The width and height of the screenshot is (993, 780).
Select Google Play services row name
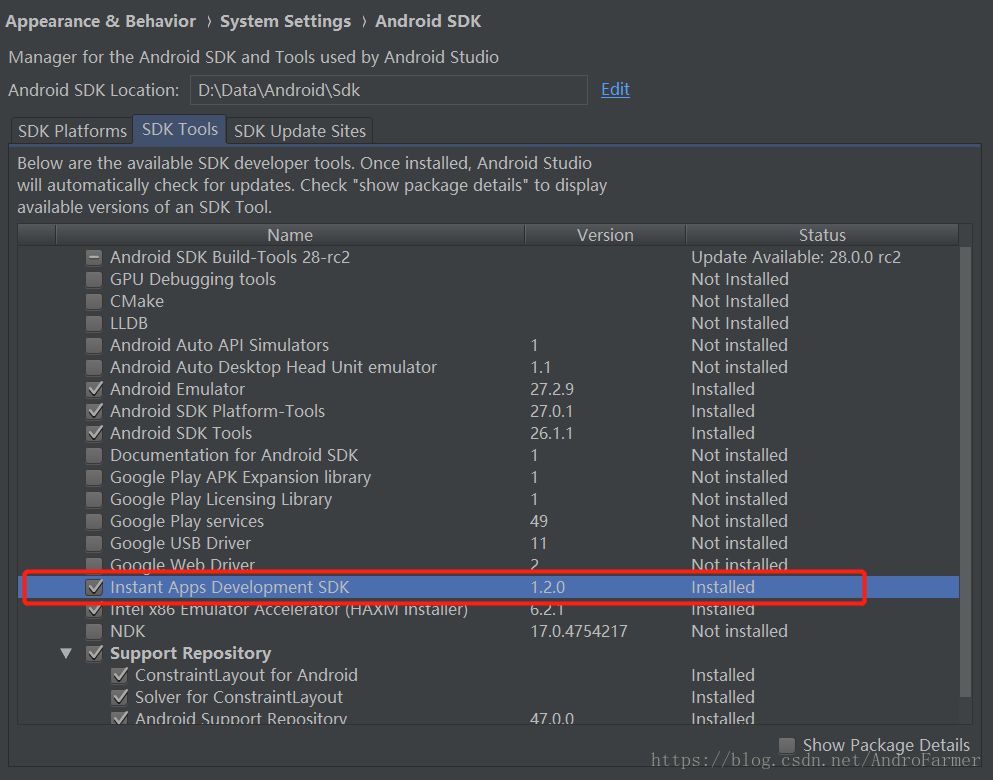[x=187, y=521]
